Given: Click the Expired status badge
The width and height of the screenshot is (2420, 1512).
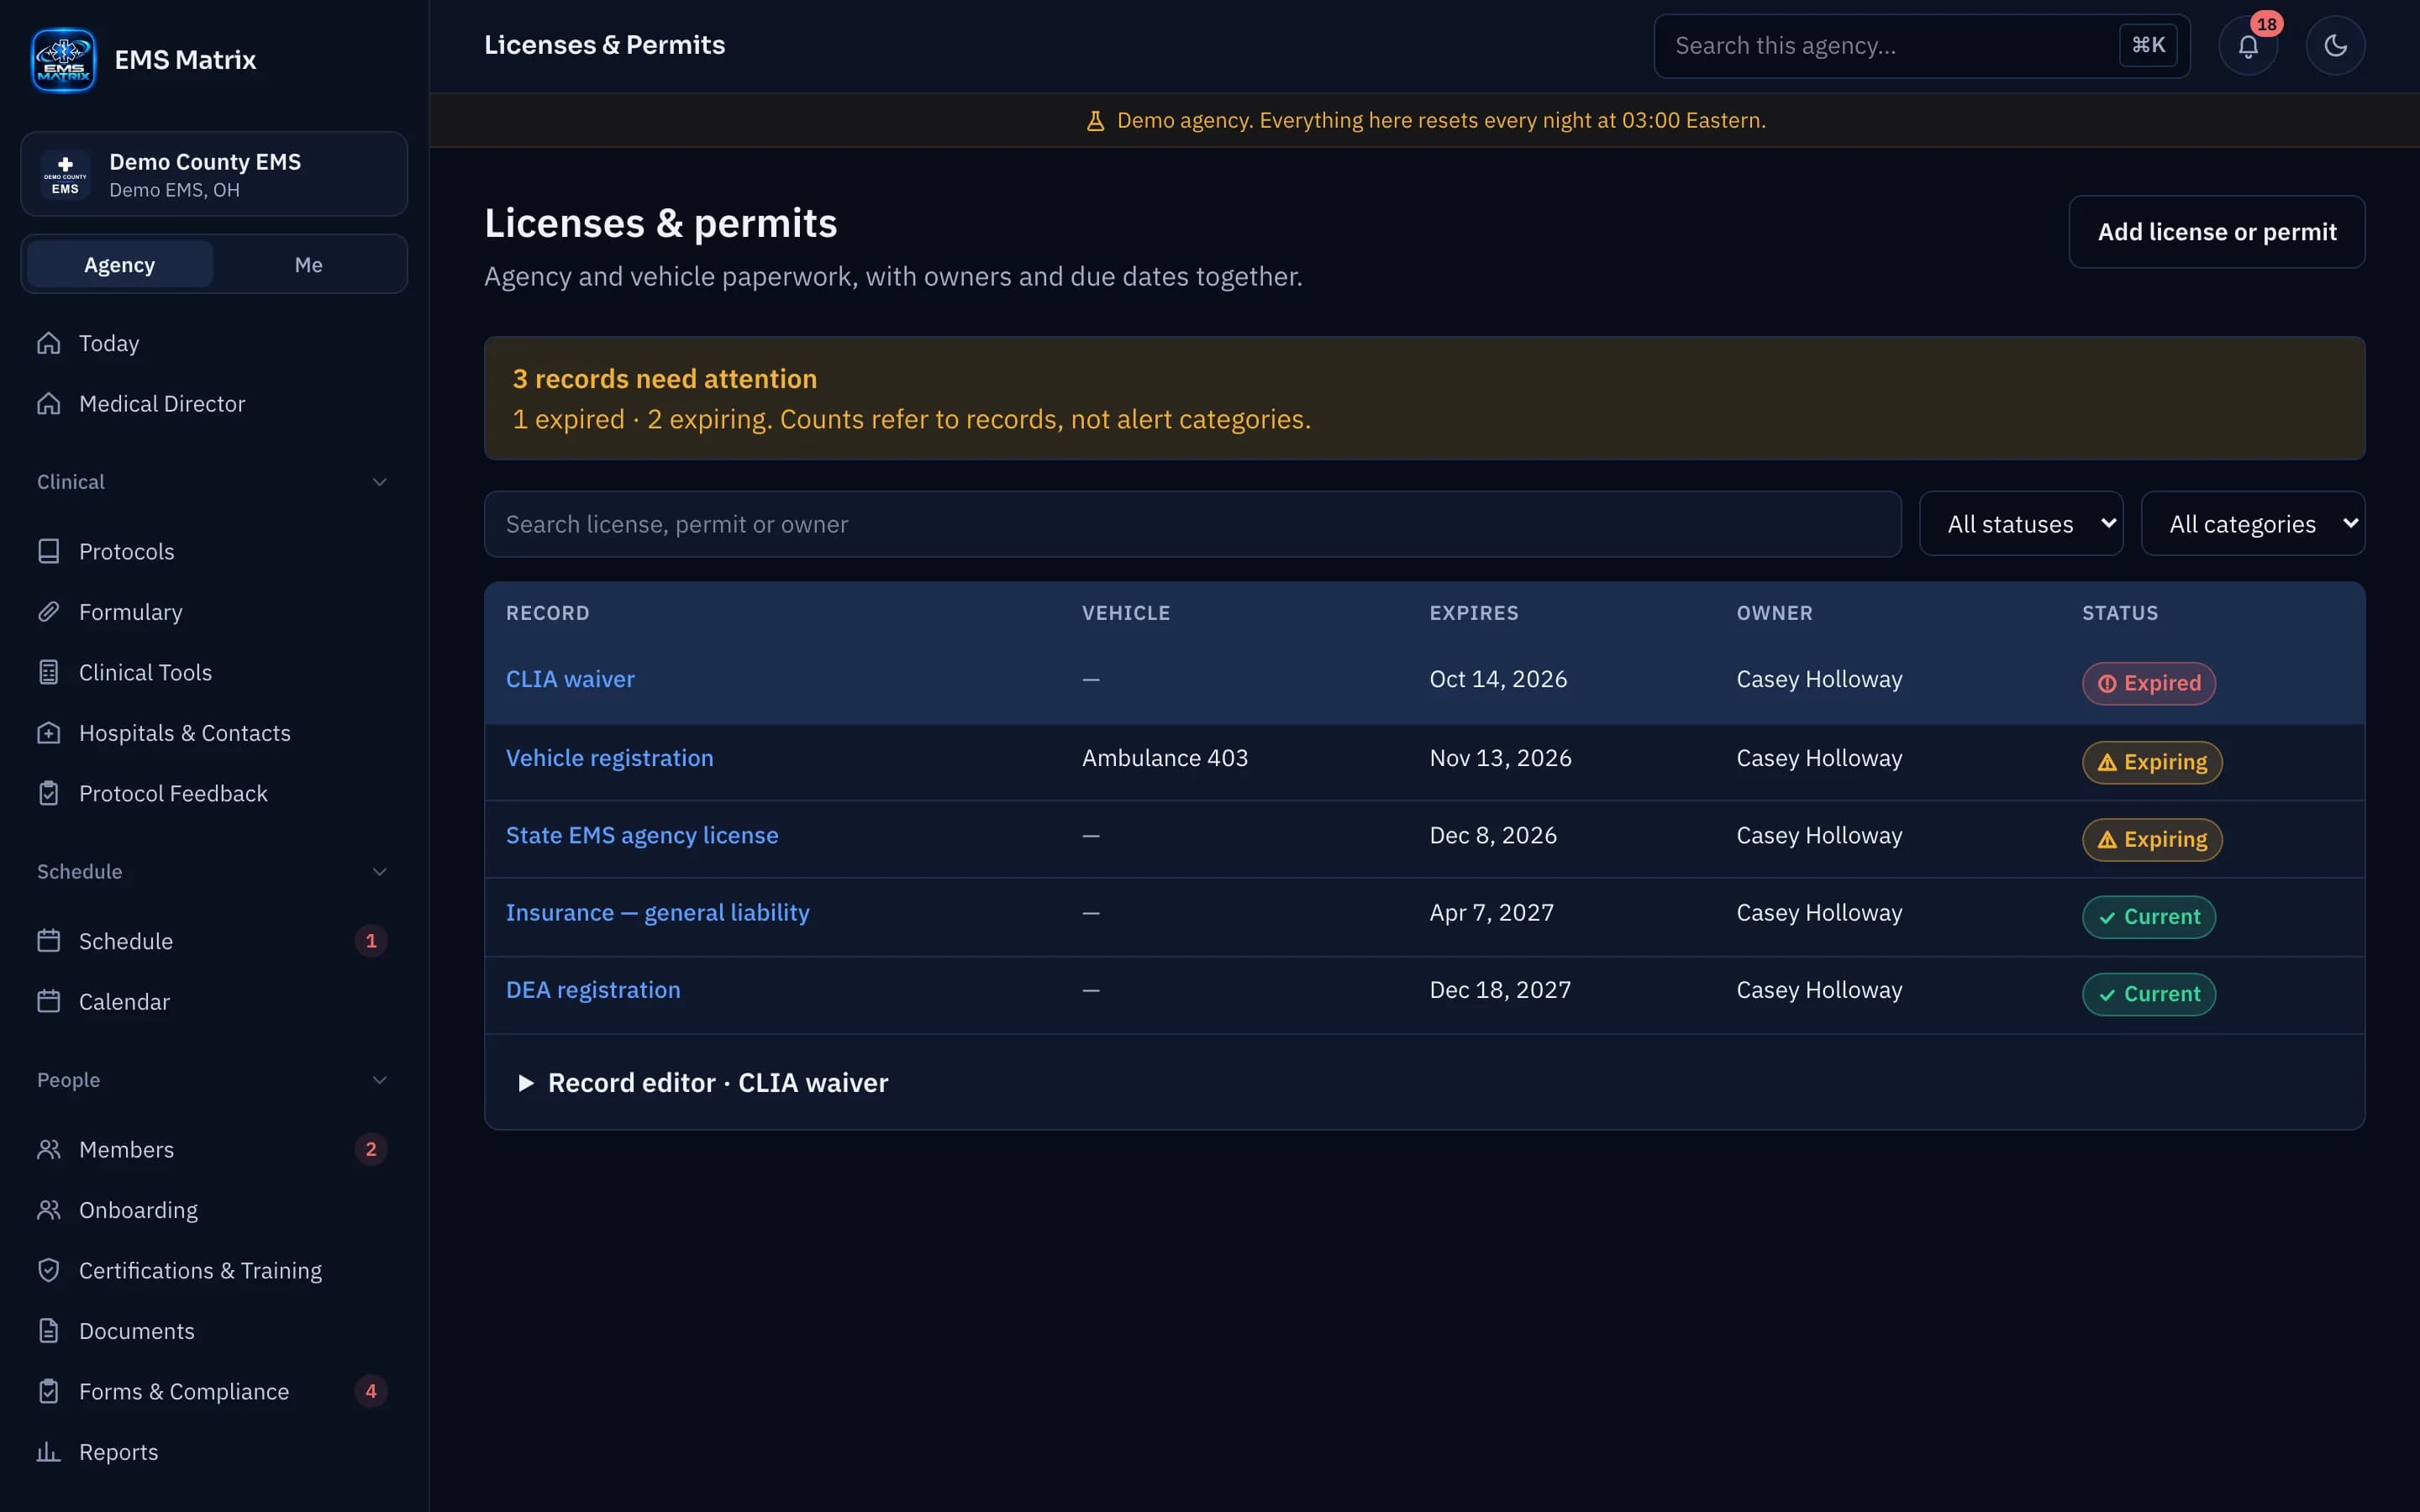Looking at the screenshot, I should [2148, 684].
